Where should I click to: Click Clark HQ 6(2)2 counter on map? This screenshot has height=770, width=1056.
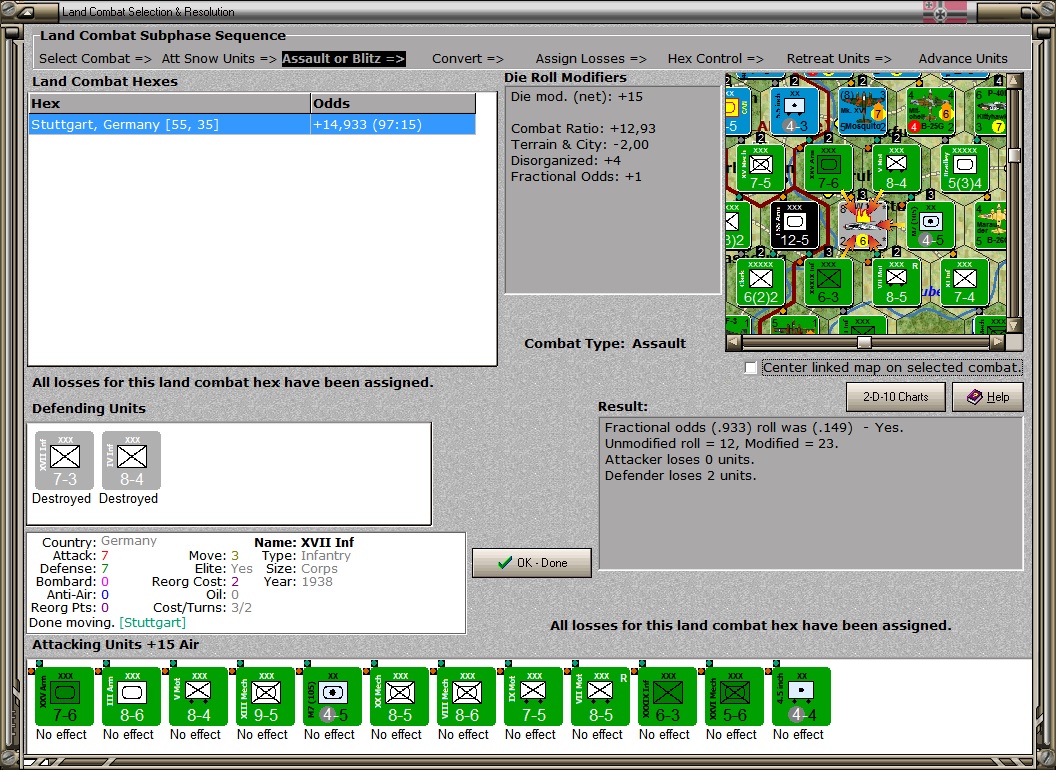pos(760,282)
